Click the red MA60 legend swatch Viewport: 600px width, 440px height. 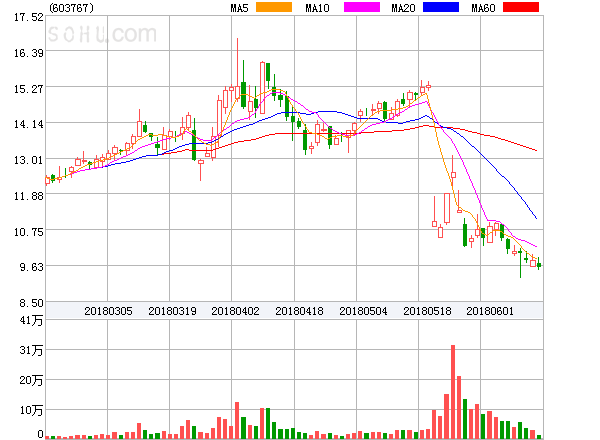pyautogui.click(x=521, y=7)
